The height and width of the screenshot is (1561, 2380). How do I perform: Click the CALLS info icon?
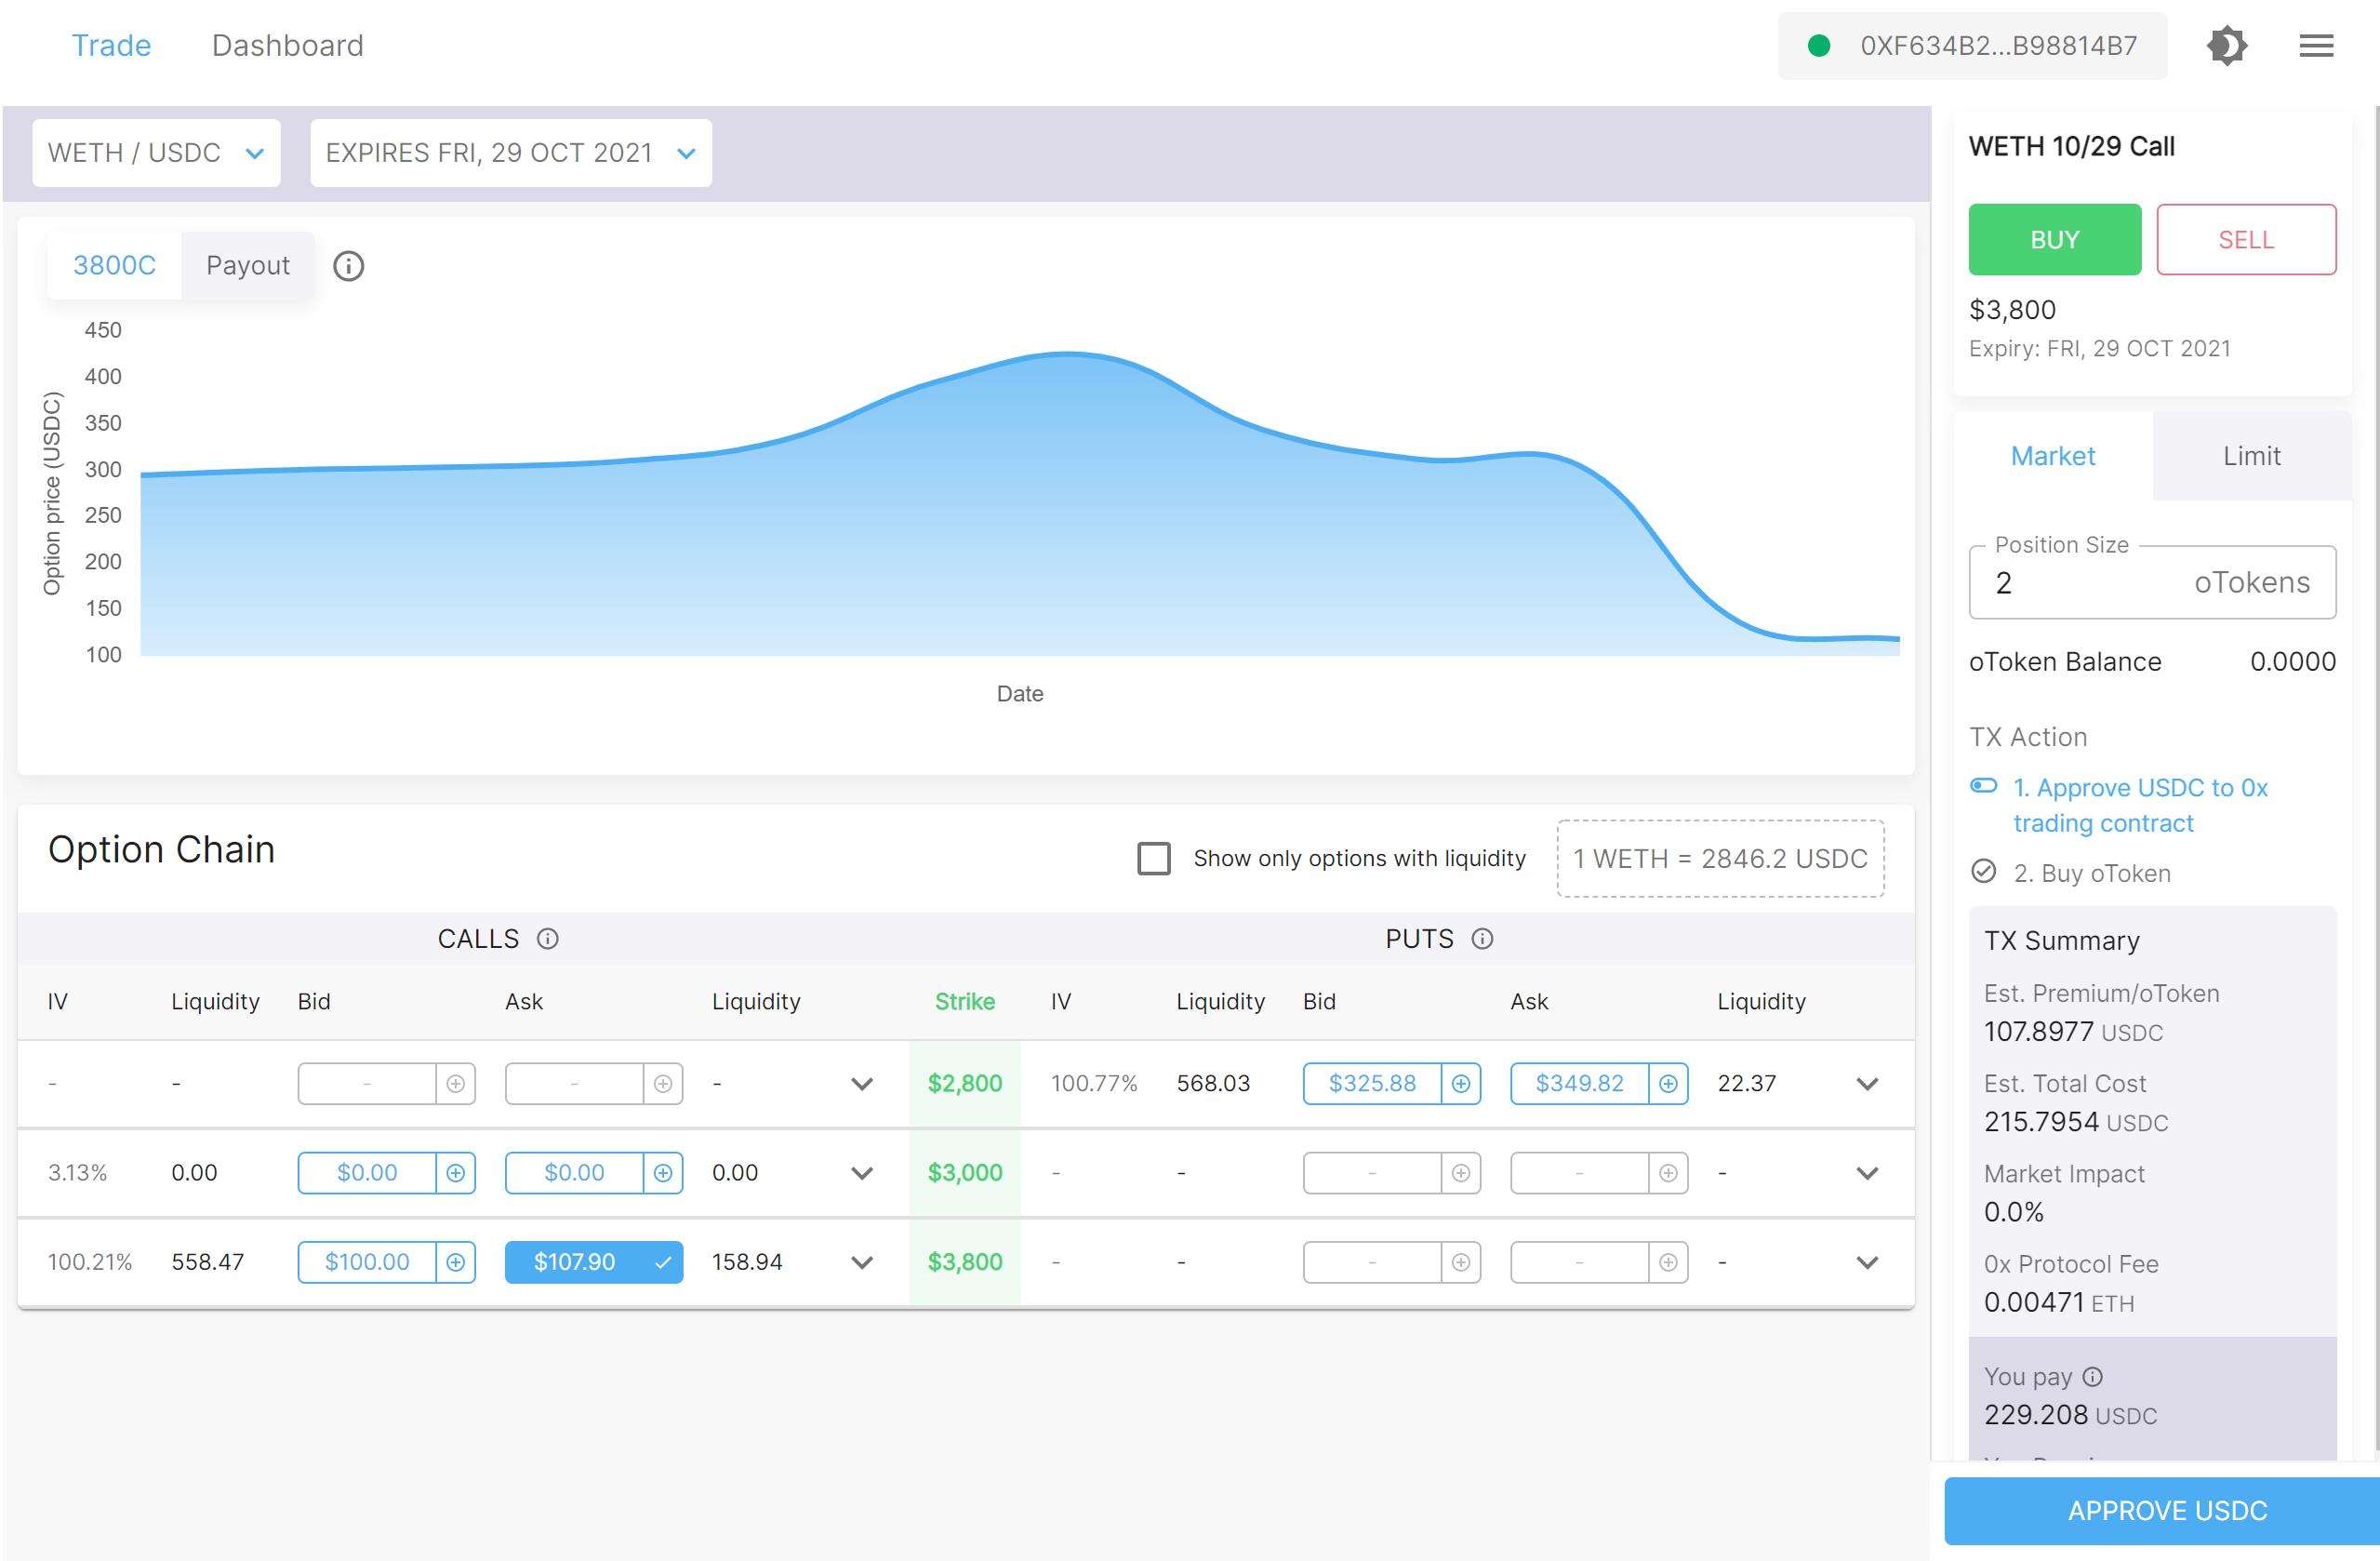point(547,939)
